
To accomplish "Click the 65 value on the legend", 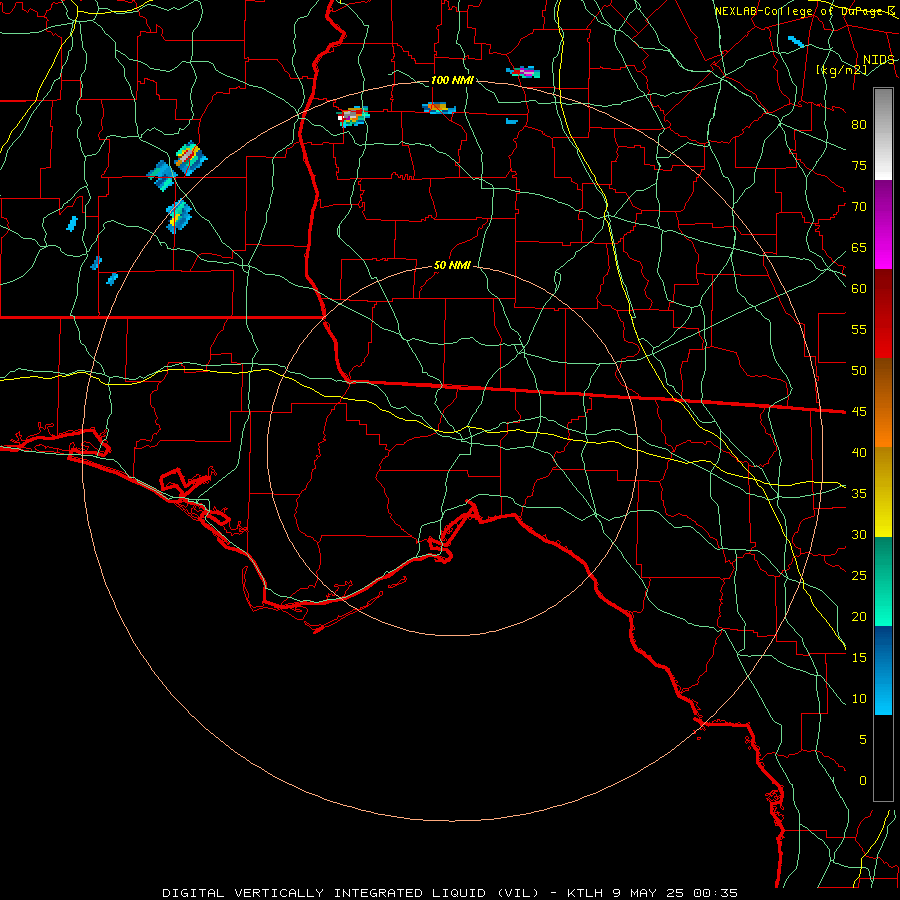I will 859,247.
